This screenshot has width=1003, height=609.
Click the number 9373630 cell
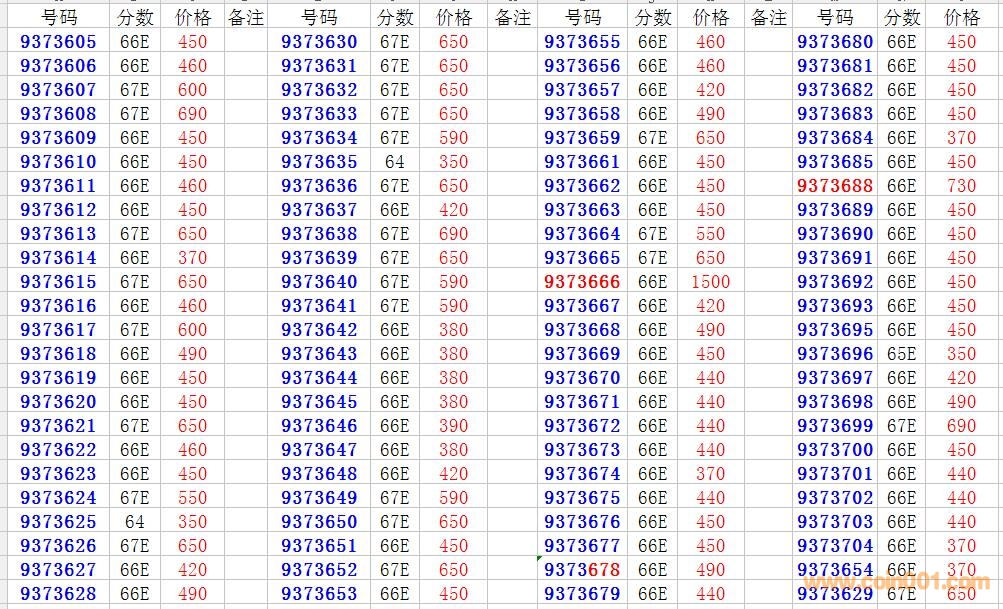point(319,42)
